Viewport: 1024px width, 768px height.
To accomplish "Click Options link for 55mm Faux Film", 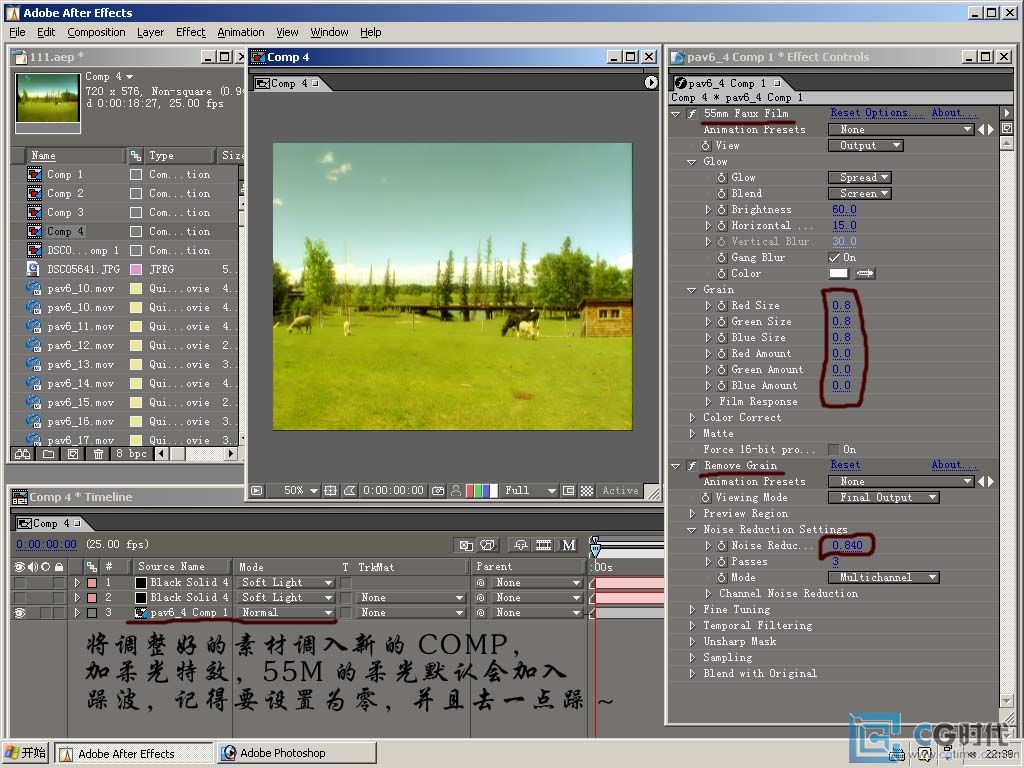I will pos(894,113).
